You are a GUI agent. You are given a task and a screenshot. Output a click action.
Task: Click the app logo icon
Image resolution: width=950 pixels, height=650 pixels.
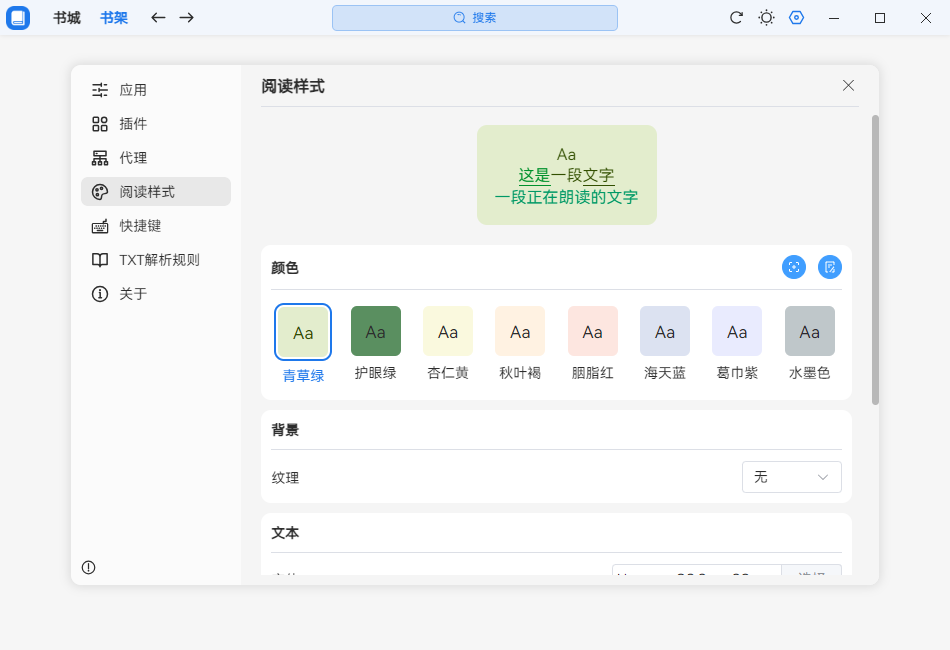tap(18, 18)
